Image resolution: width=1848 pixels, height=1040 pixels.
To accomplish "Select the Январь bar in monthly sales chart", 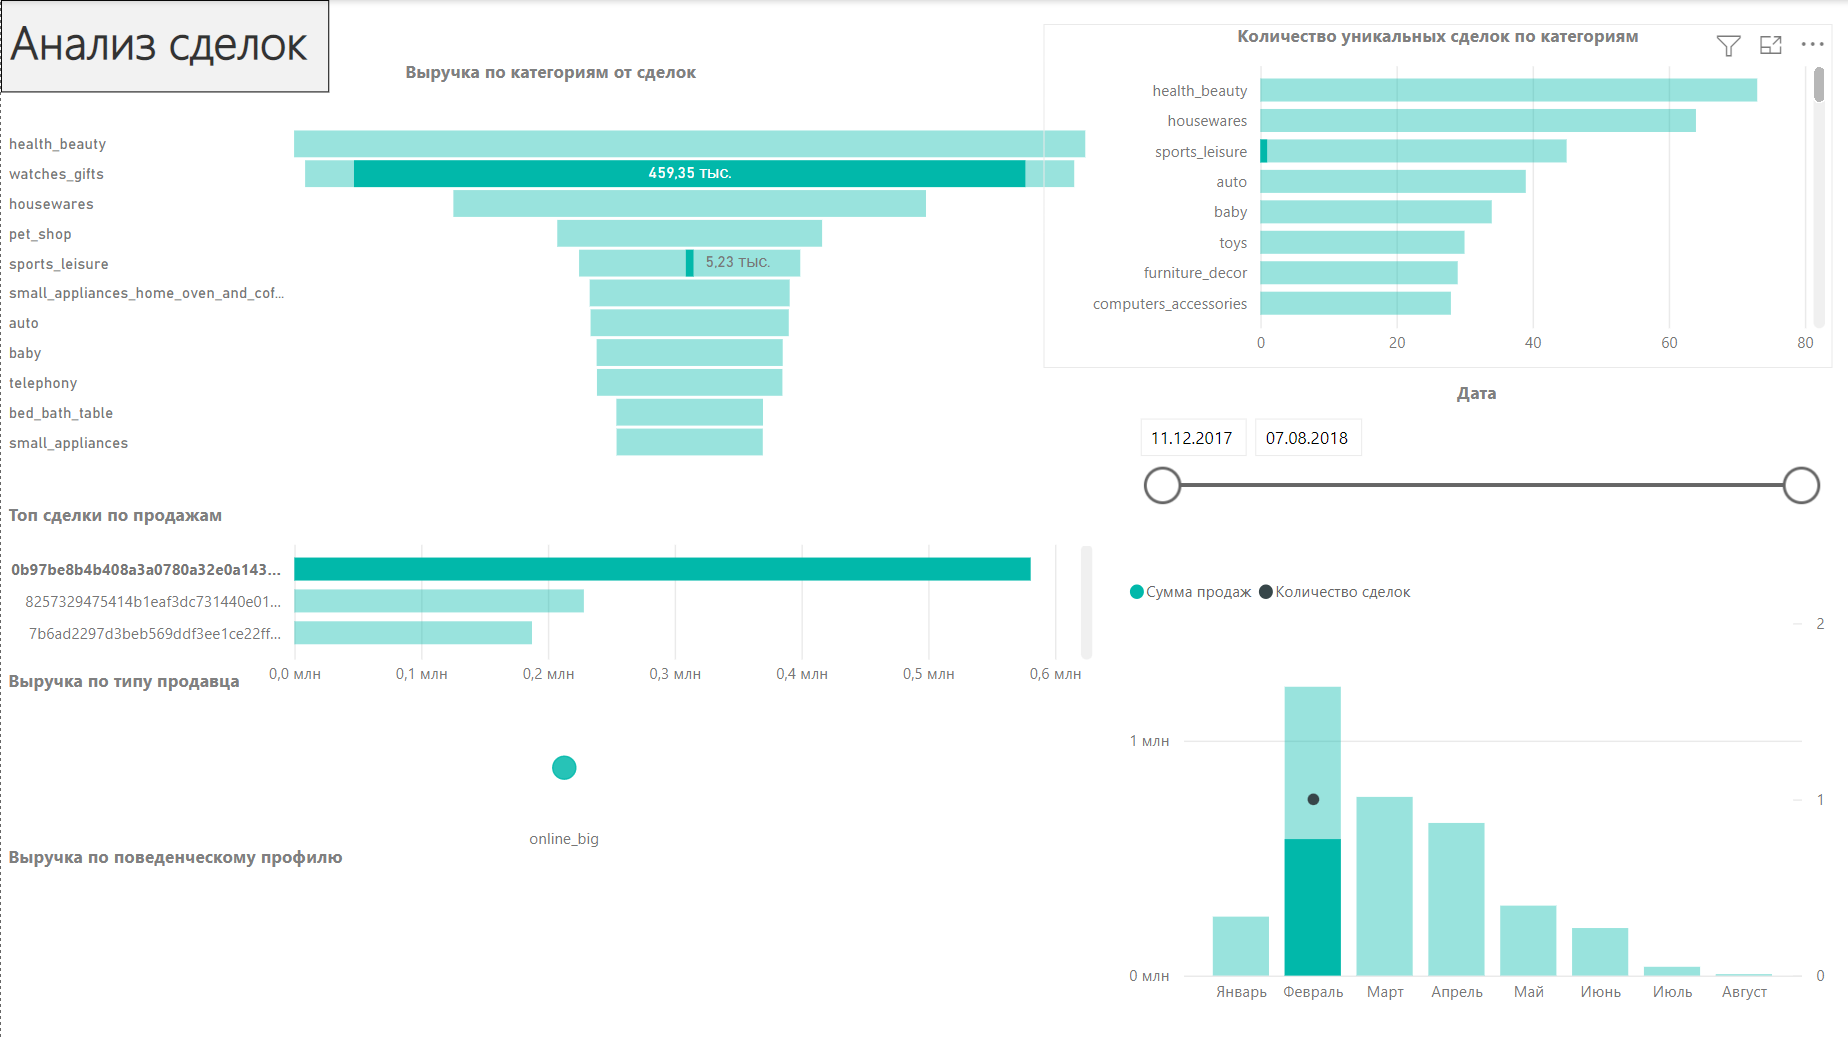I will pyautogui.click(x=1240, y=945).
